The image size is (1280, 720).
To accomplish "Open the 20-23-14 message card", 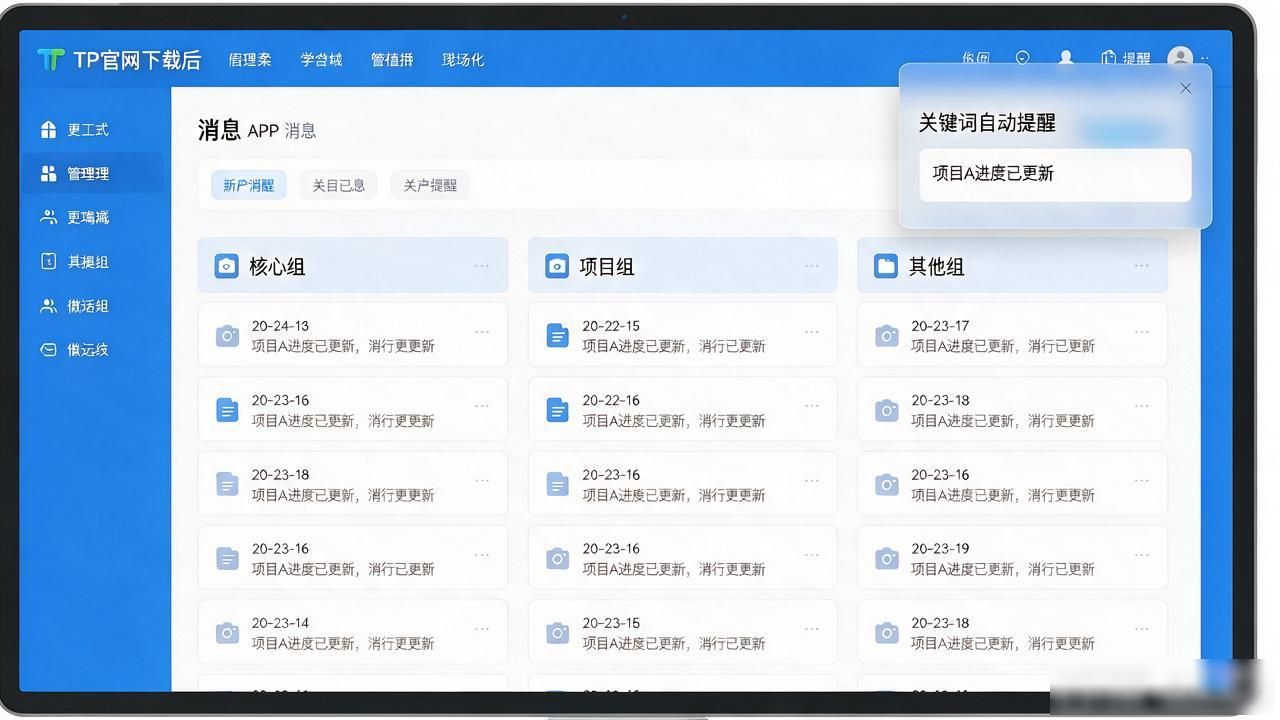I will click(353, 633).
